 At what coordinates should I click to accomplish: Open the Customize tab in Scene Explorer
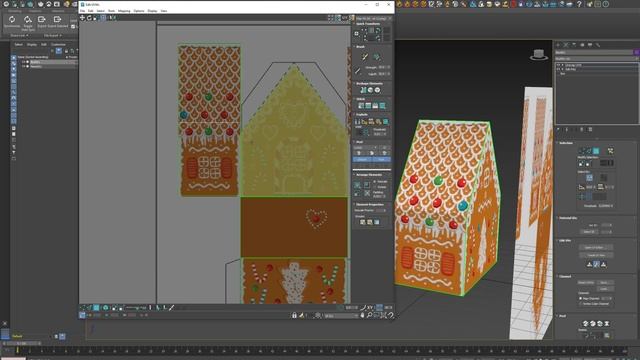(x=58, y=44)
